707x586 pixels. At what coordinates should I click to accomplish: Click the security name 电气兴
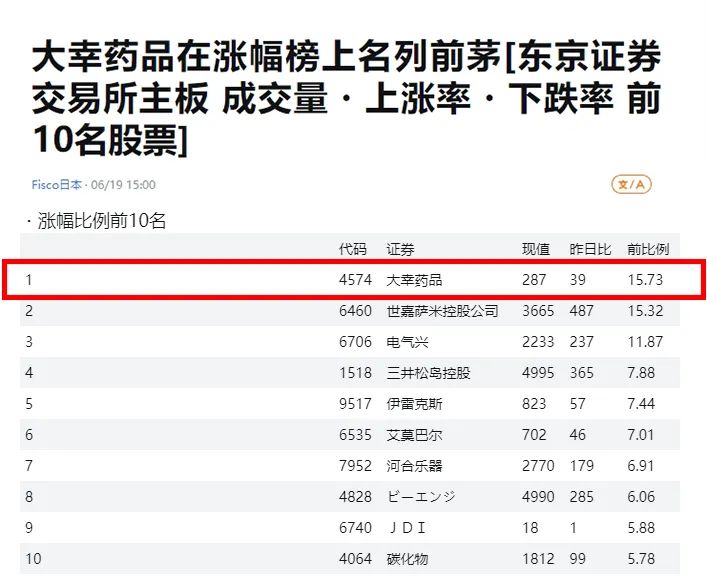(407, 342)
